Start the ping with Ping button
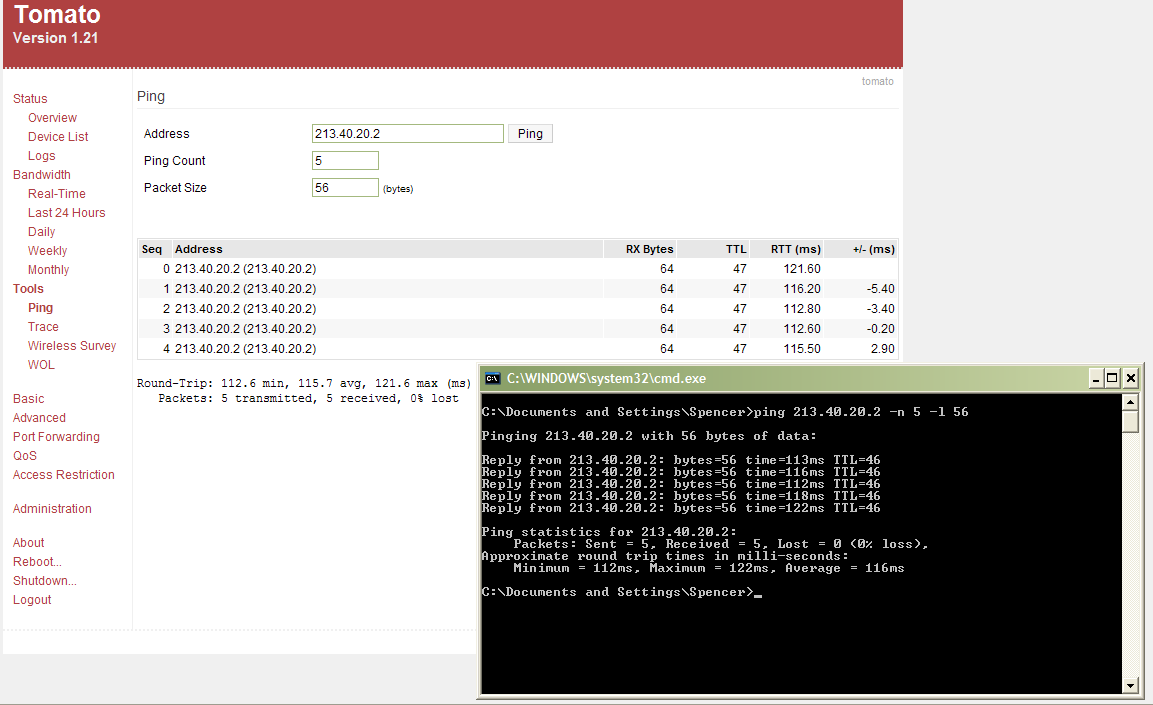This screenshot has width=1153, height=705. click(530, 134)
